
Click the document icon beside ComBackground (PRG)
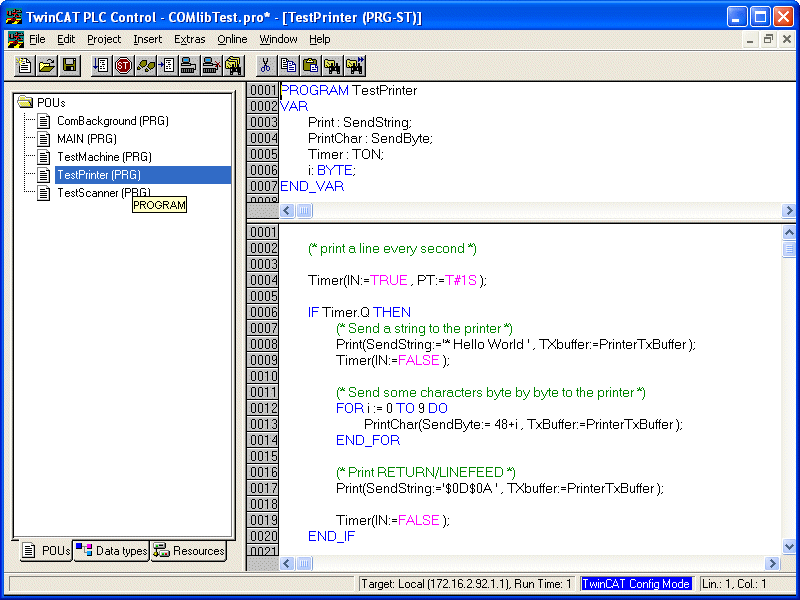click(x=44, y=121)
